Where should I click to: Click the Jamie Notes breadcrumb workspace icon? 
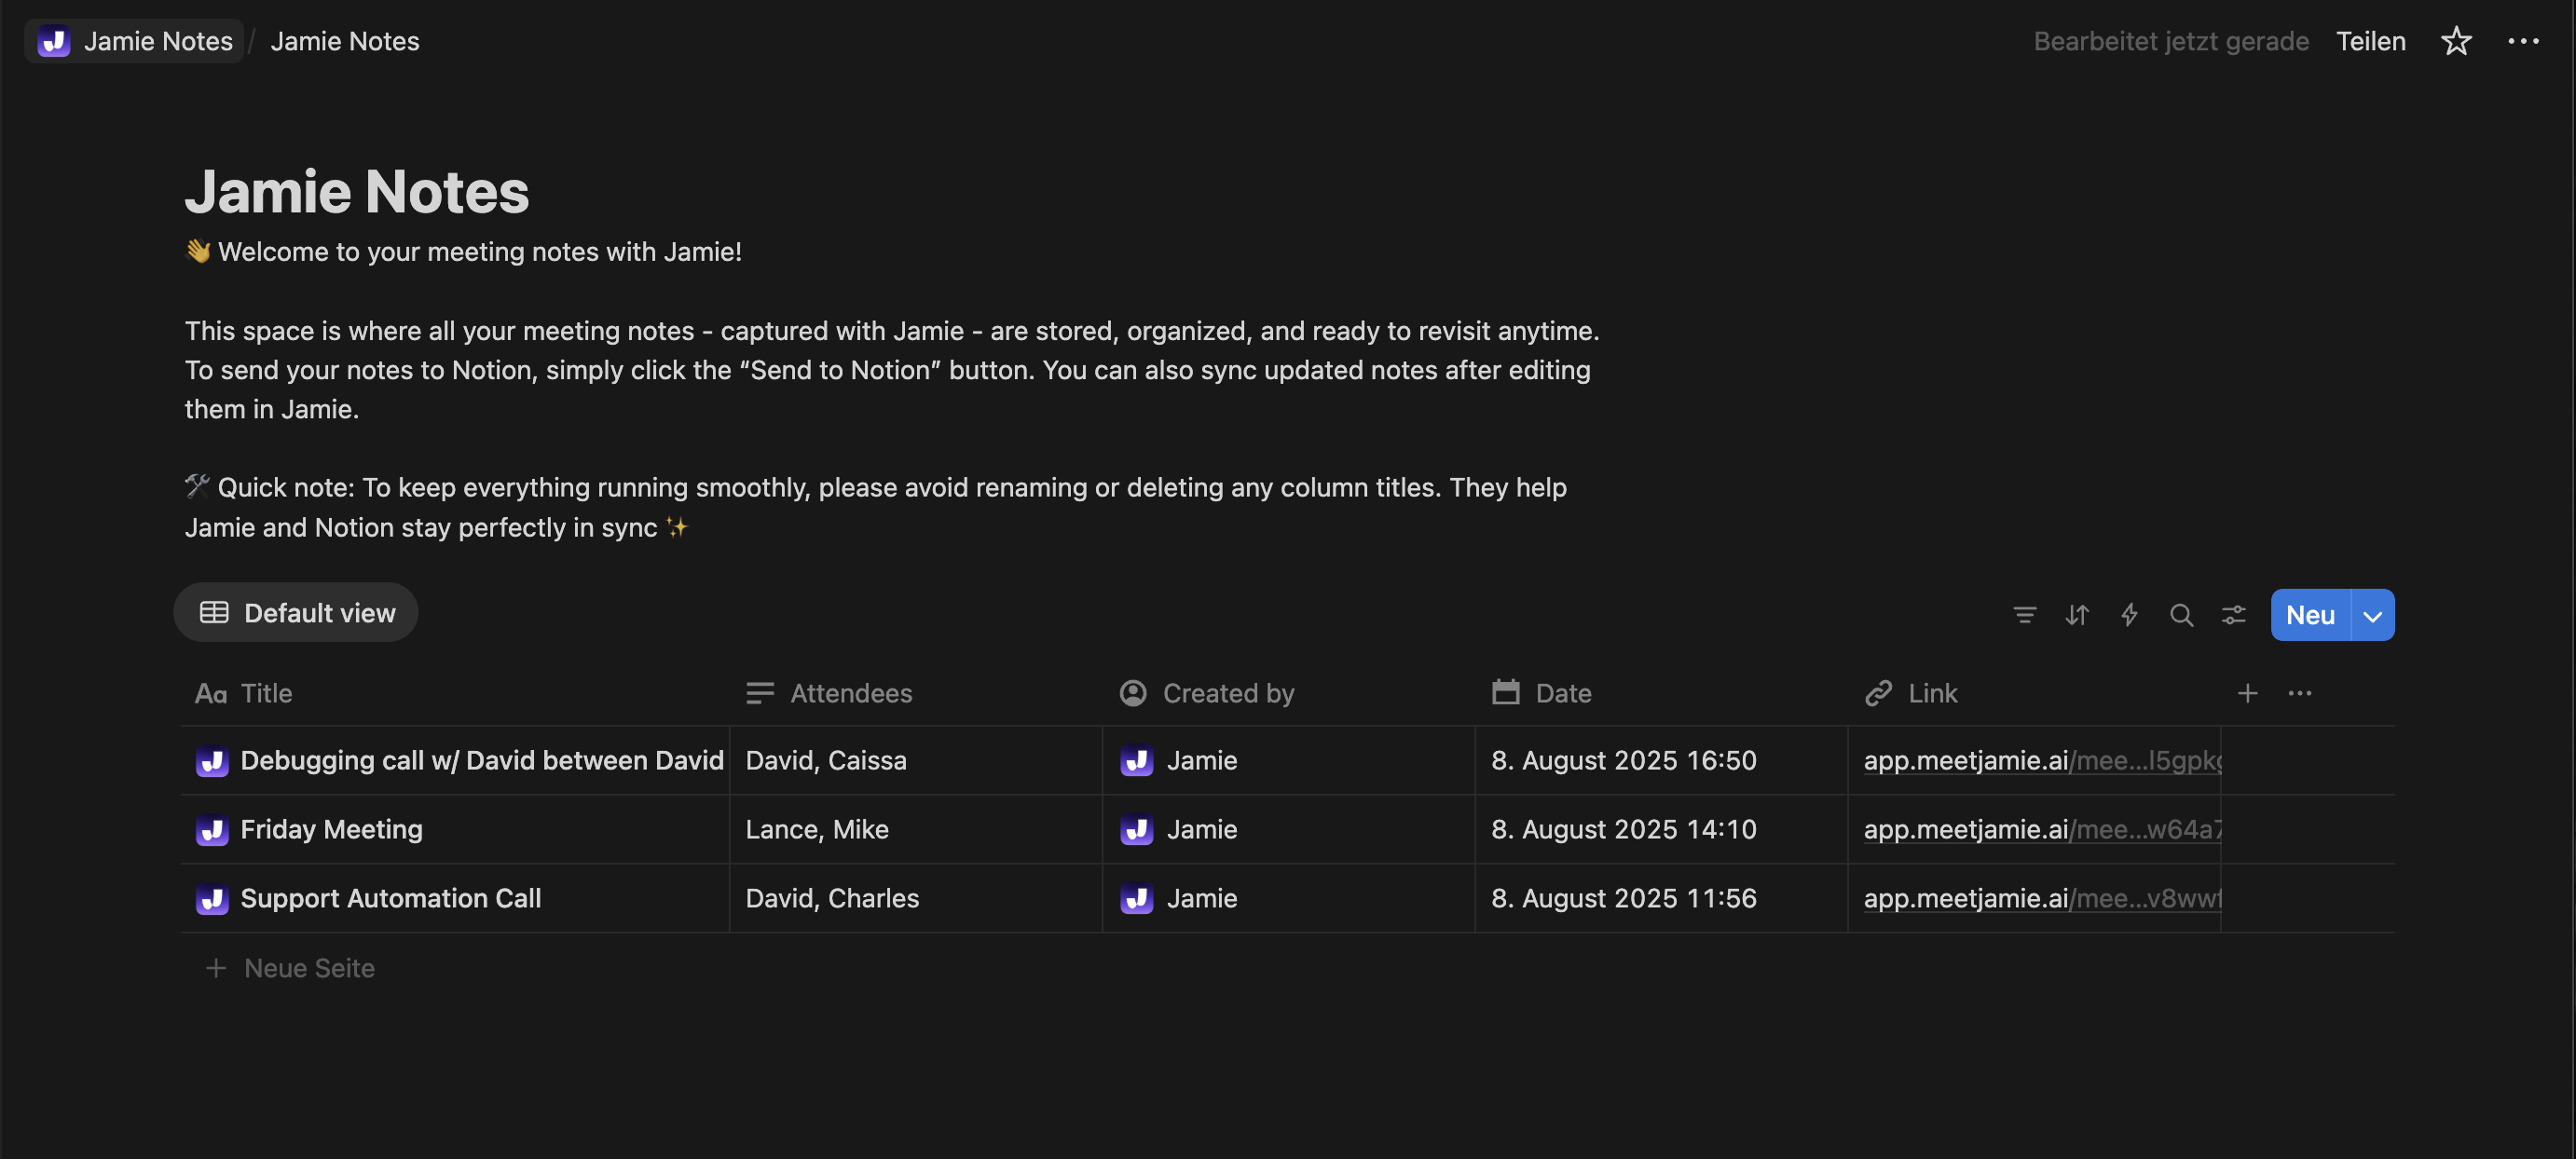pos(53,41)
